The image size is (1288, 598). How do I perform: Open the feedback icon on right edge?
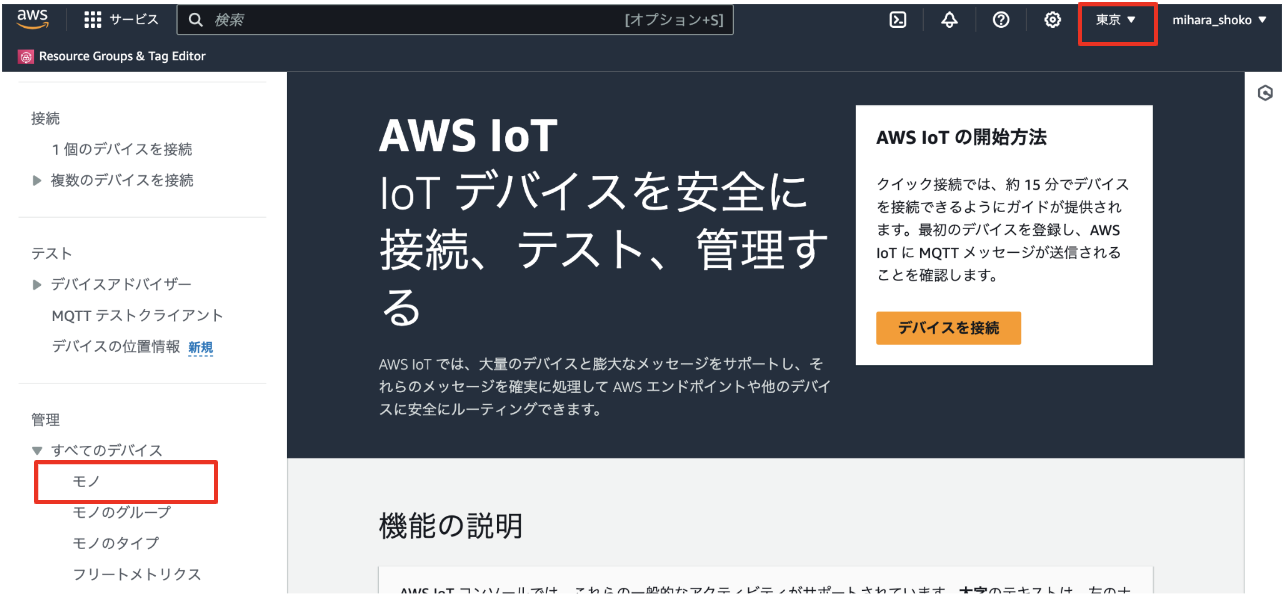[1264, 92]
